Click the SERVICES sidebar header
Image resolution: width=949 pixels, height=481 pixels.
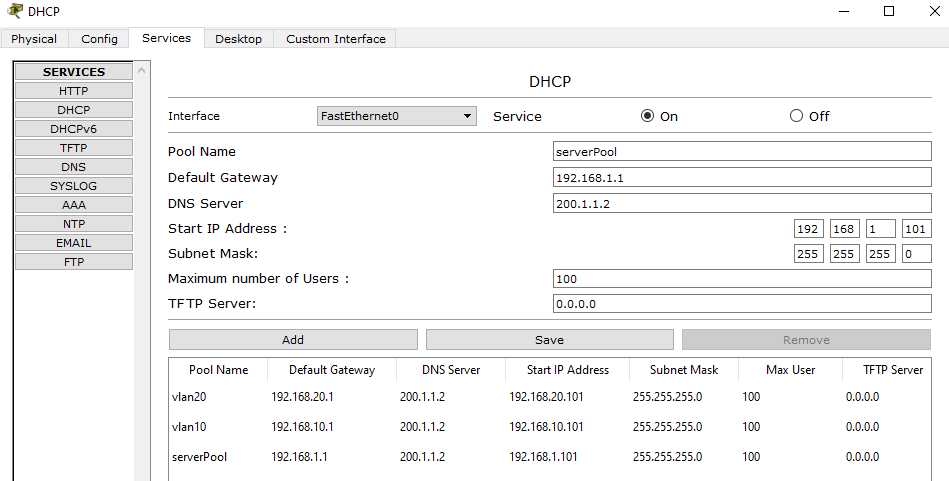(74, 71)
